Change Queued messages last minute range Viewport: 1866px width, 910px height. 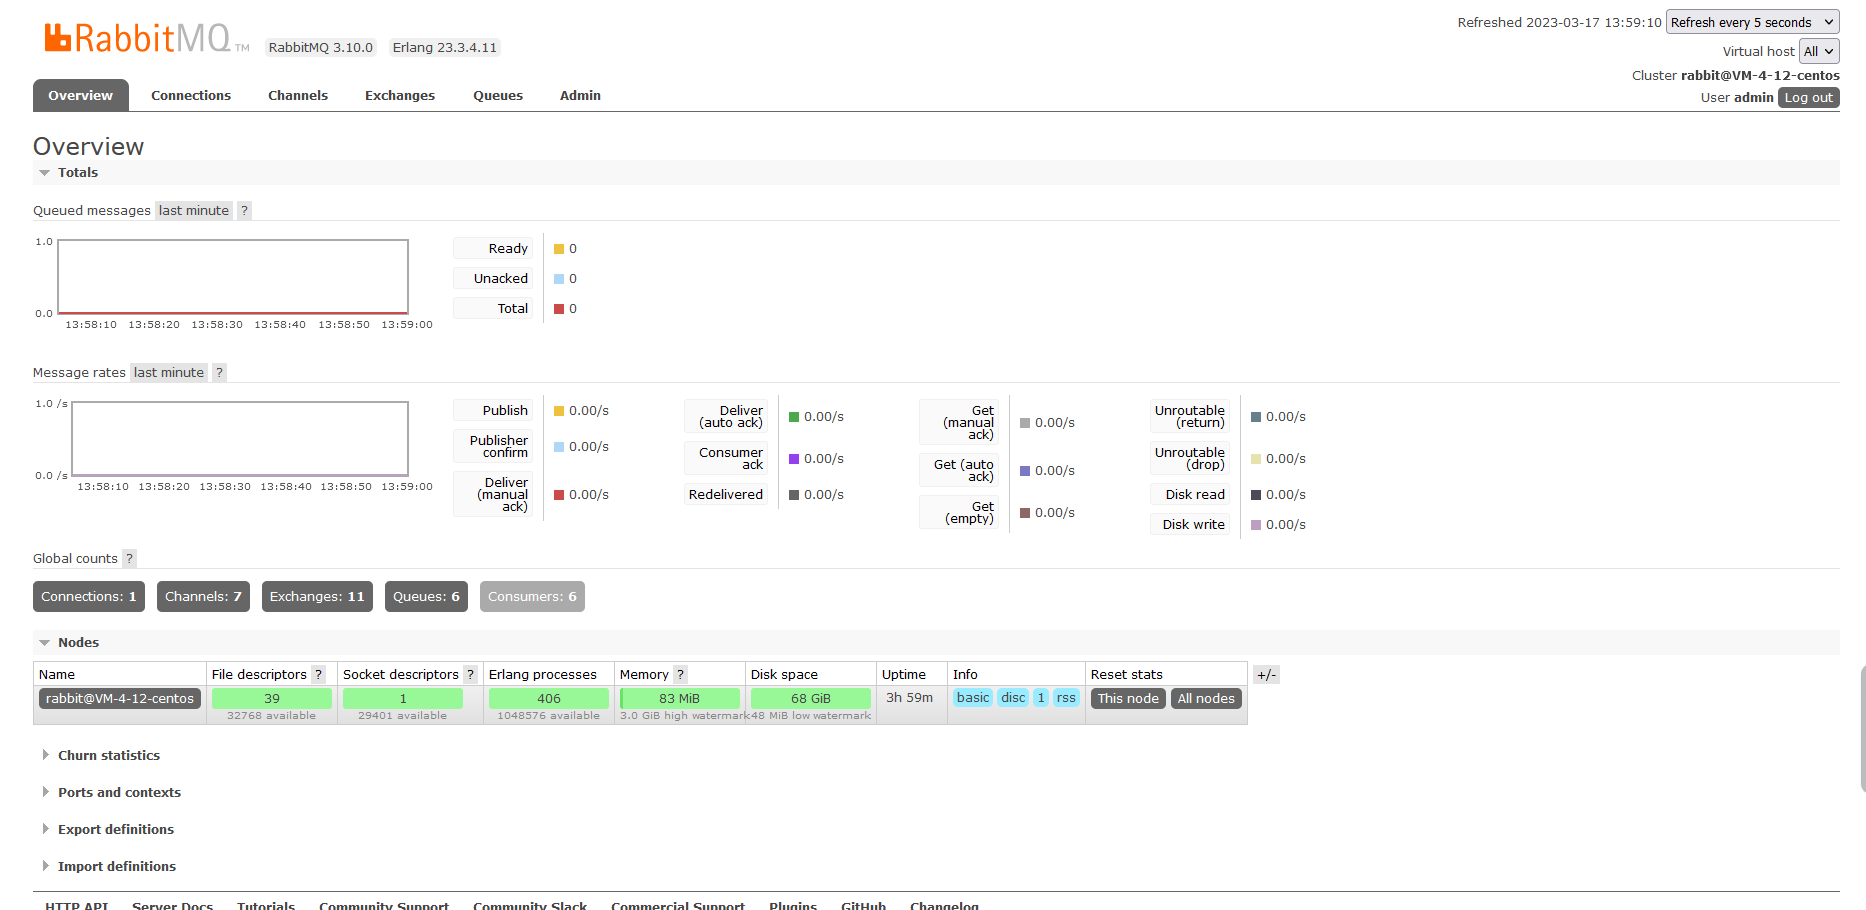(194, 210)
